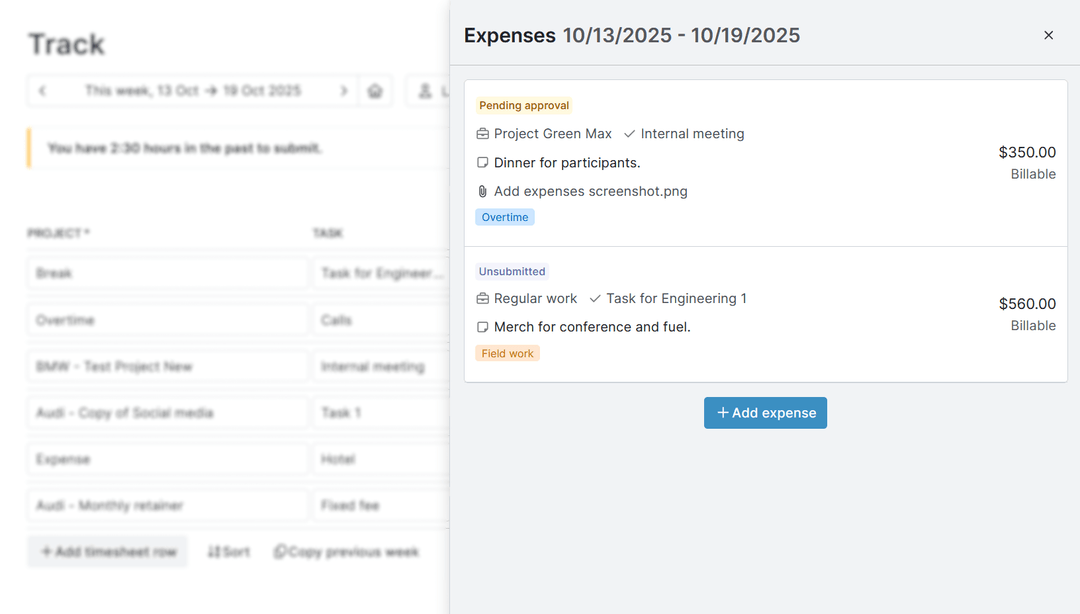This screenshot has height=614, width=1080.
Task: Click the Add timesheet row button
Action: coord(107,551)
